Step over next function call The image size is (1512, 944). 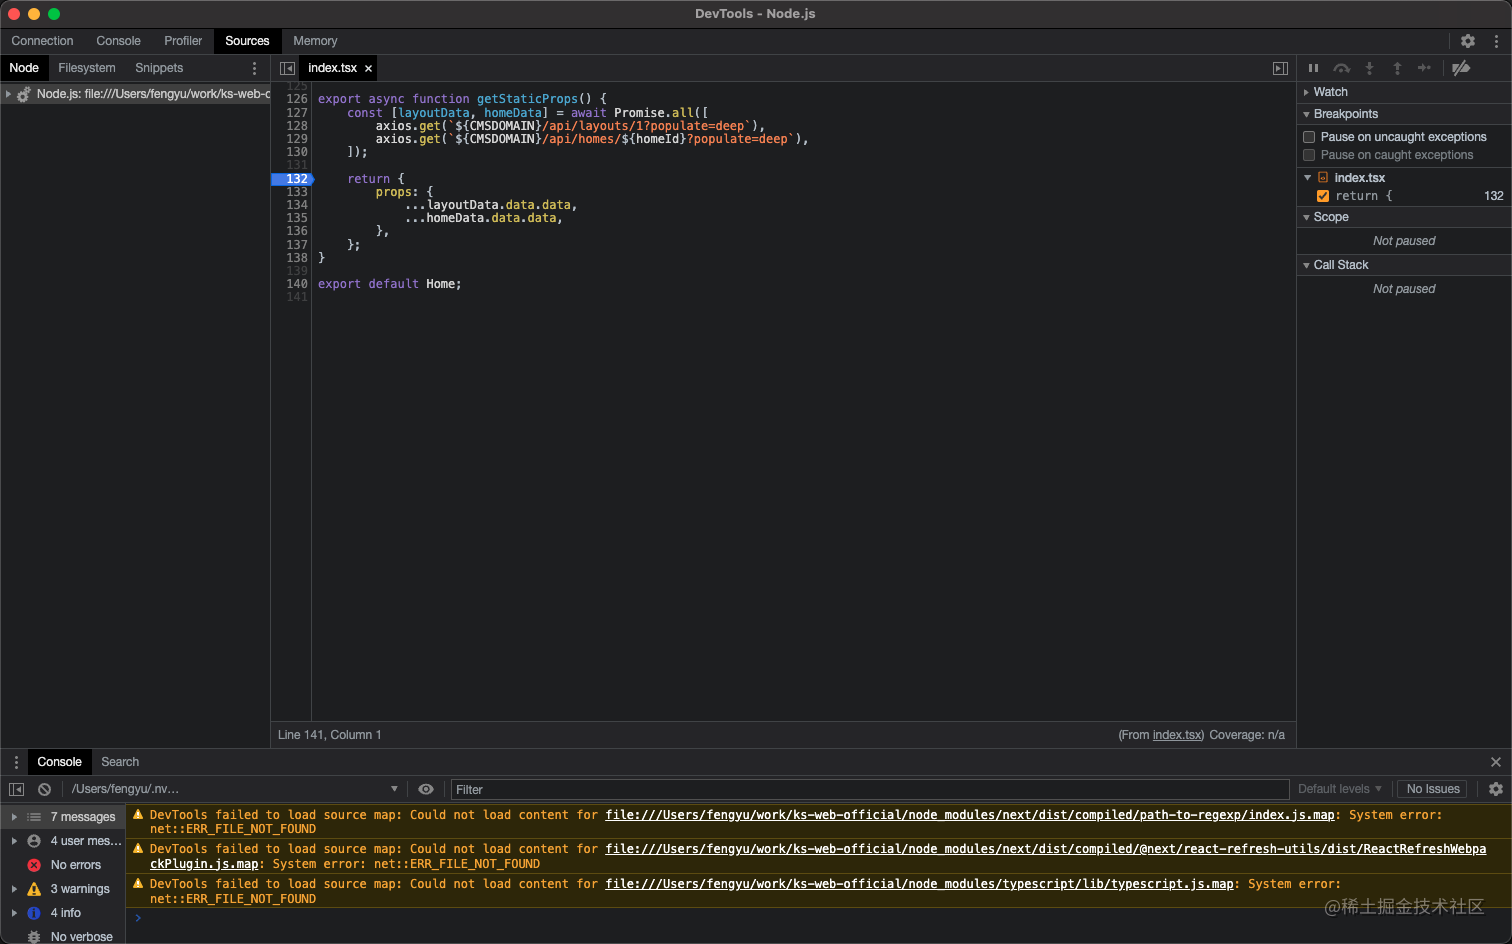tap(1342, 68)
